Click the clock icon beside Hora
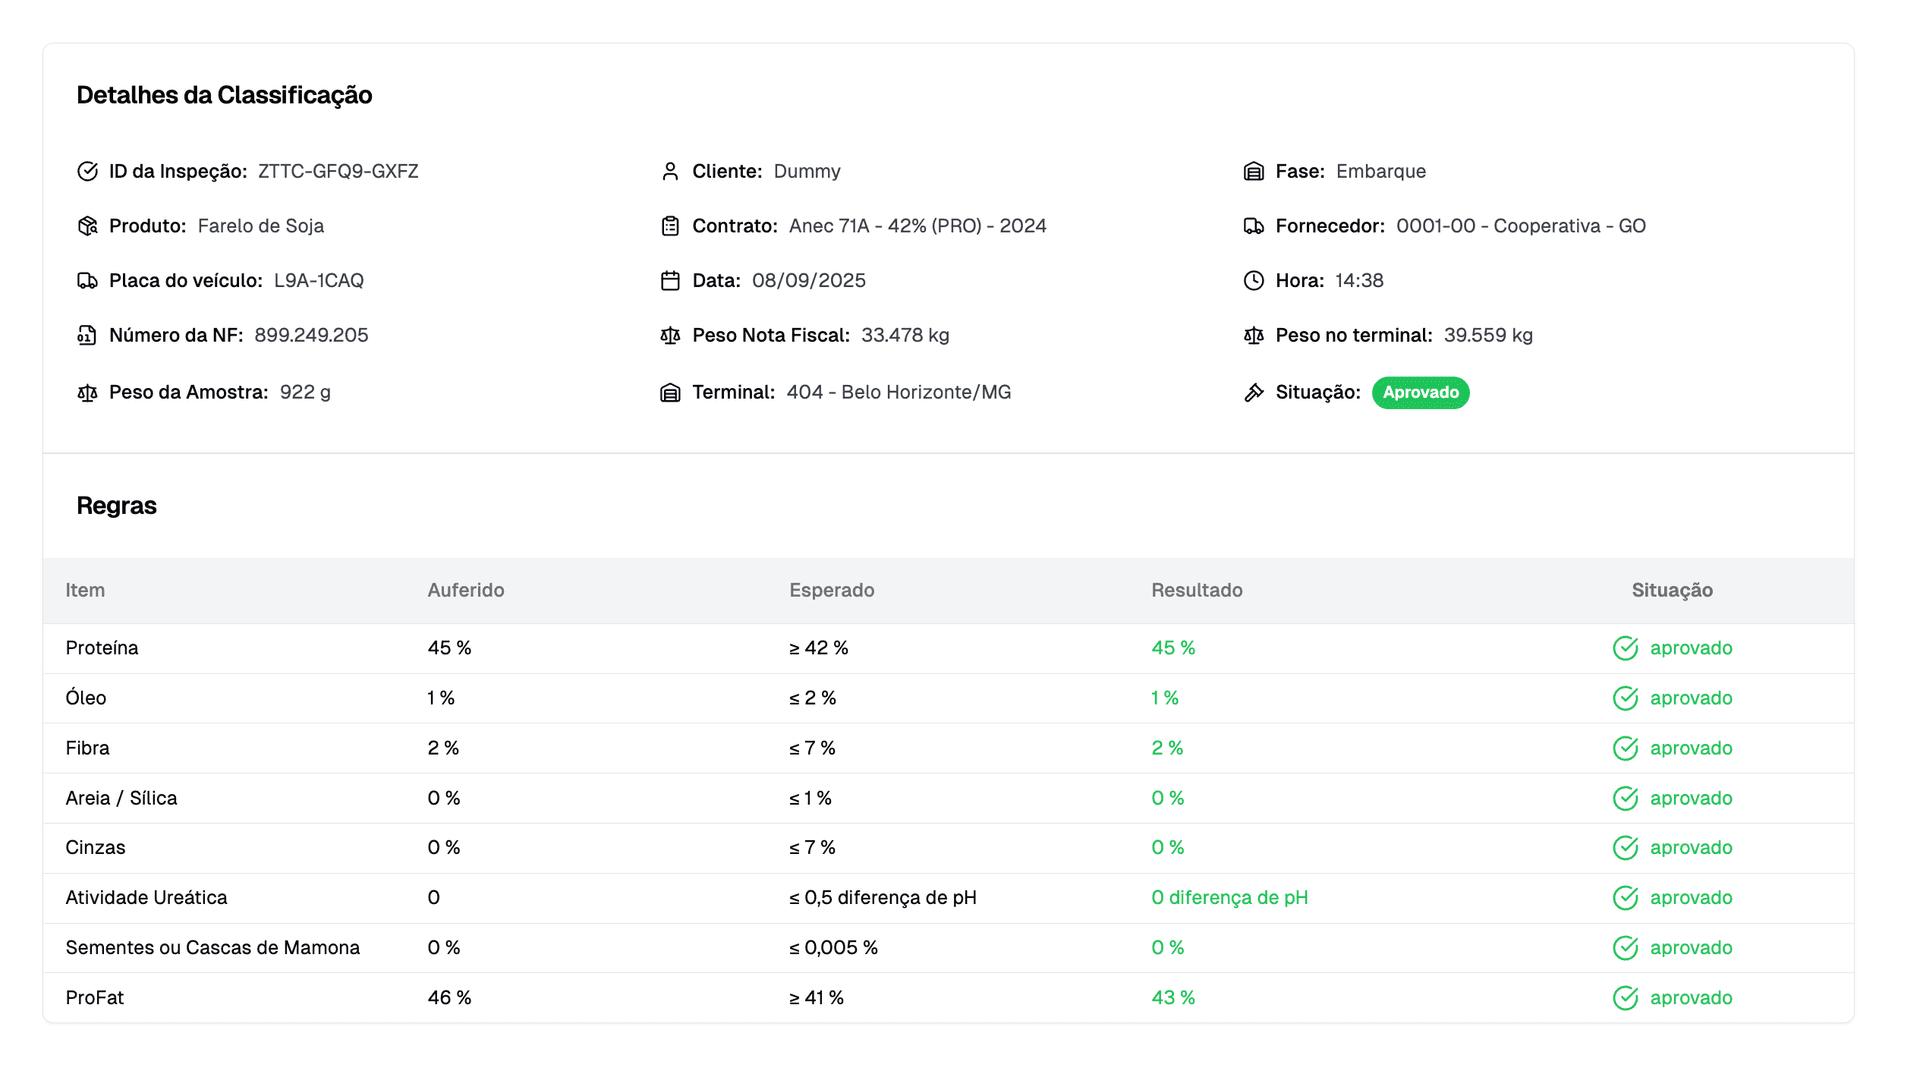1920x1078 pixels. 1253,281
